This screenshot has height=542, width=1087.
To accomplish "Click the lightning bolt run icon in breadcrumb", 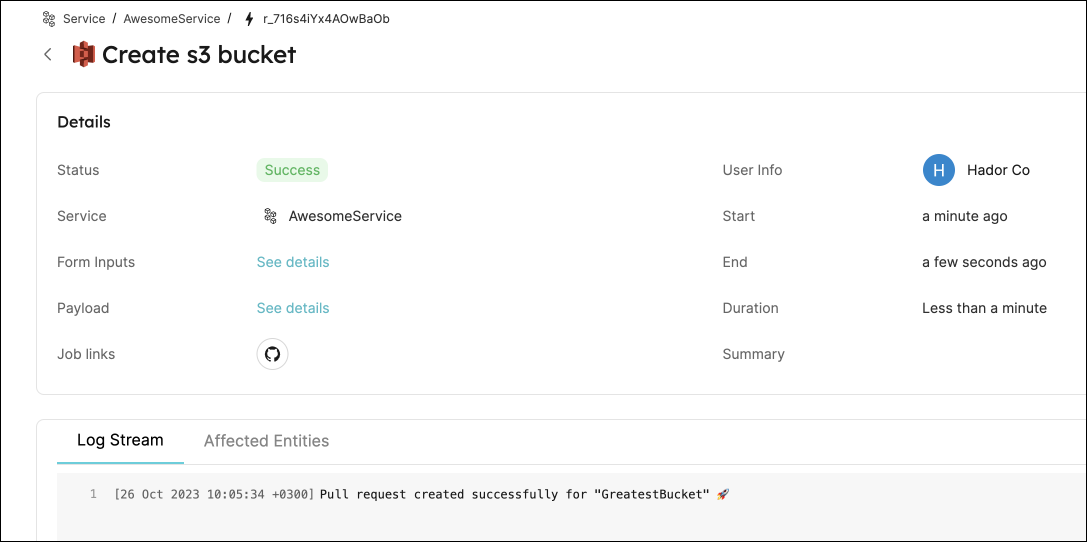I will [x=249, y=19].
